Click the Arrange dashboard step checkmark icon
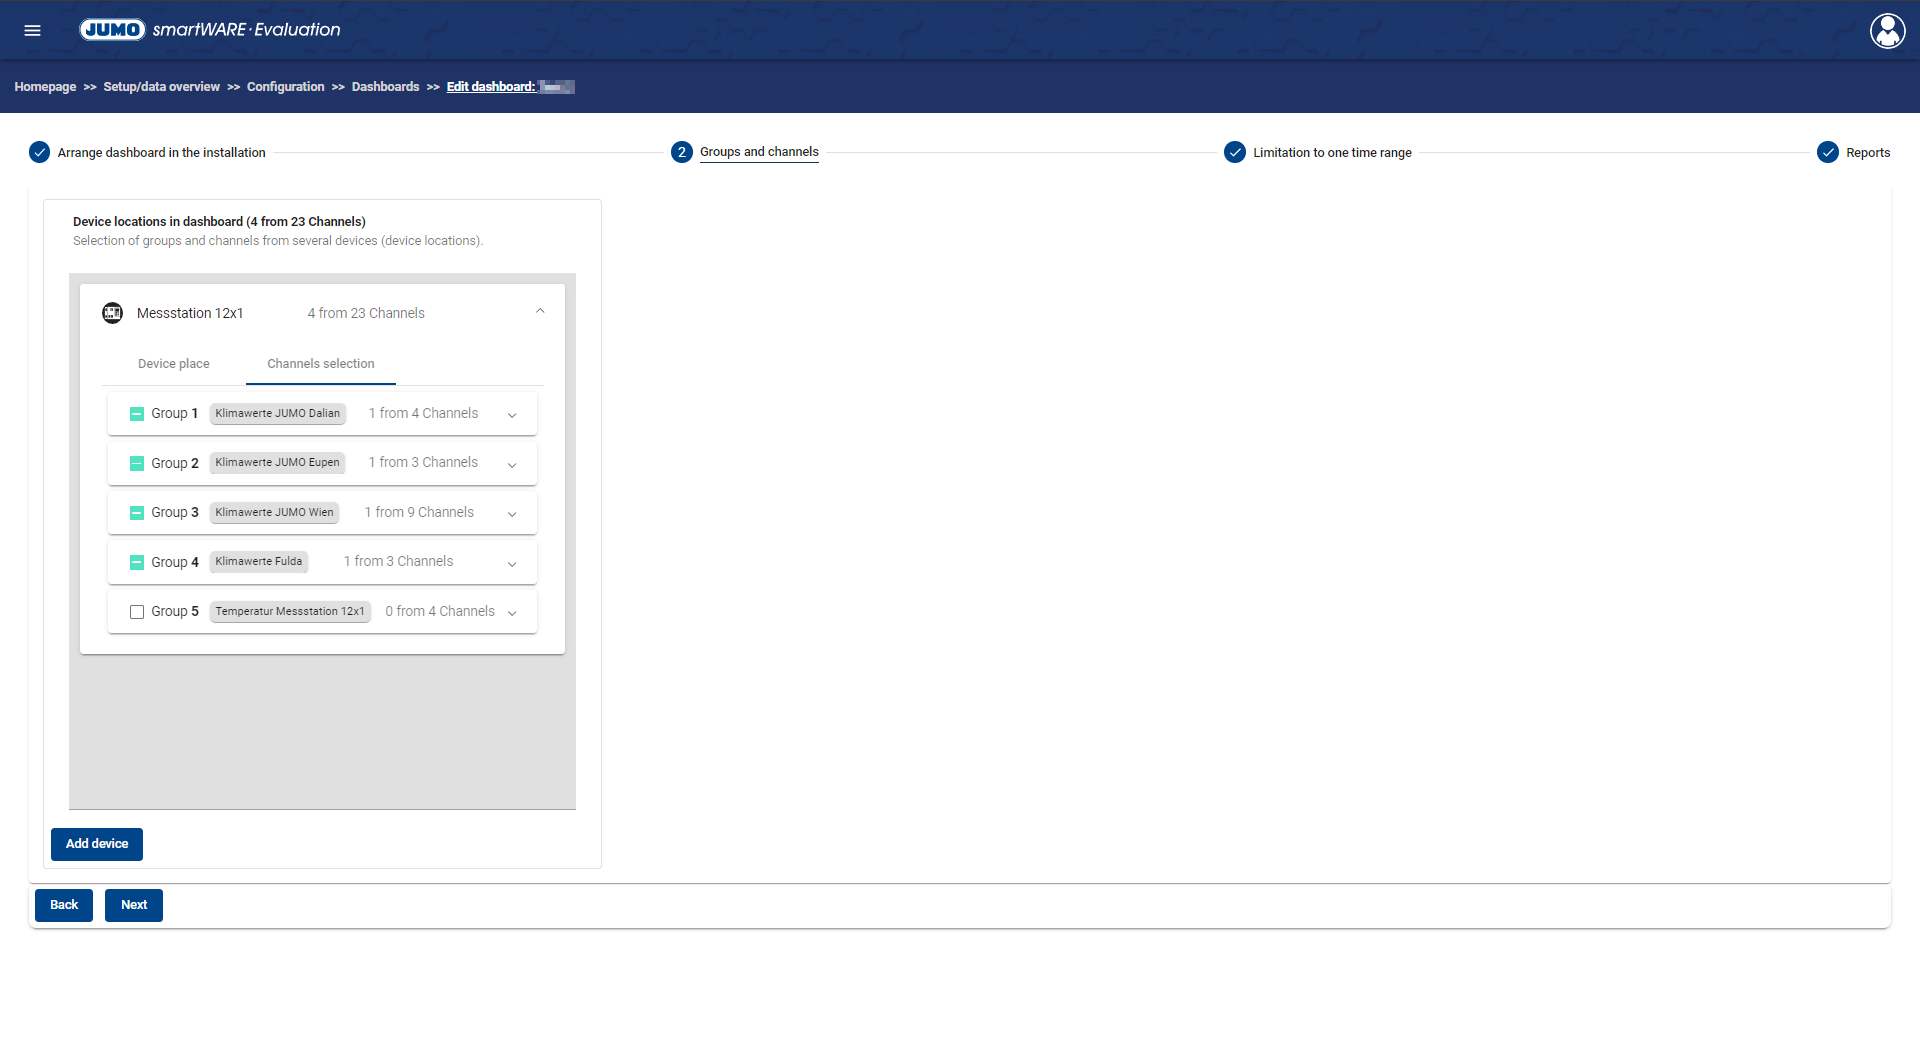The height and width of the screenshot is (1052, 1920). [x=39, y=152]
